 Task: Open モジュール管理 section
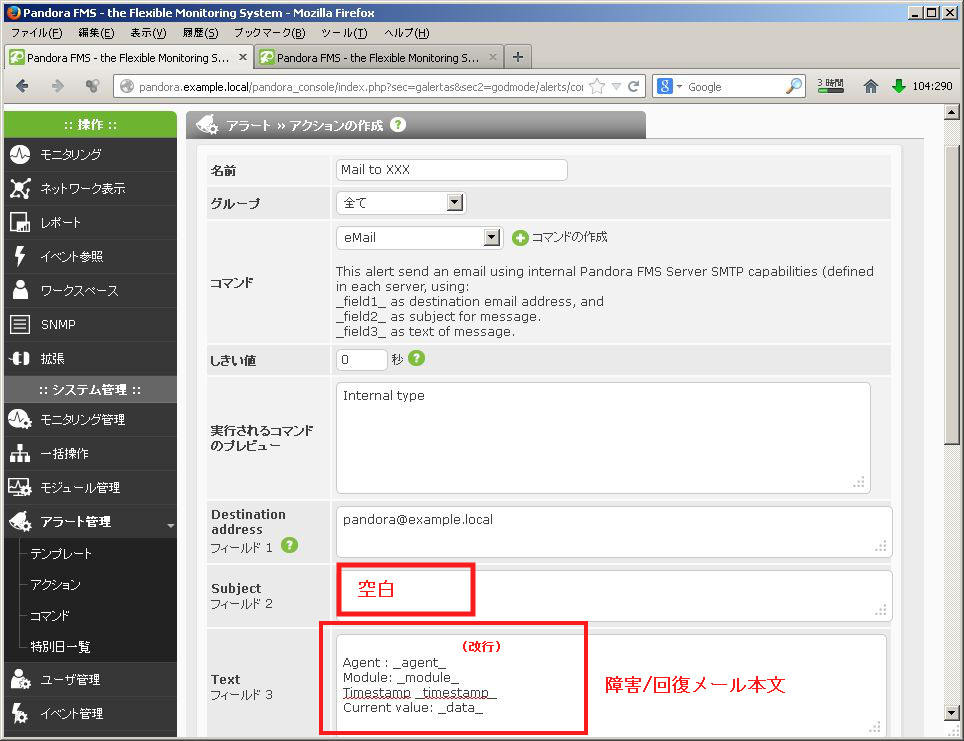pos(90,488)
